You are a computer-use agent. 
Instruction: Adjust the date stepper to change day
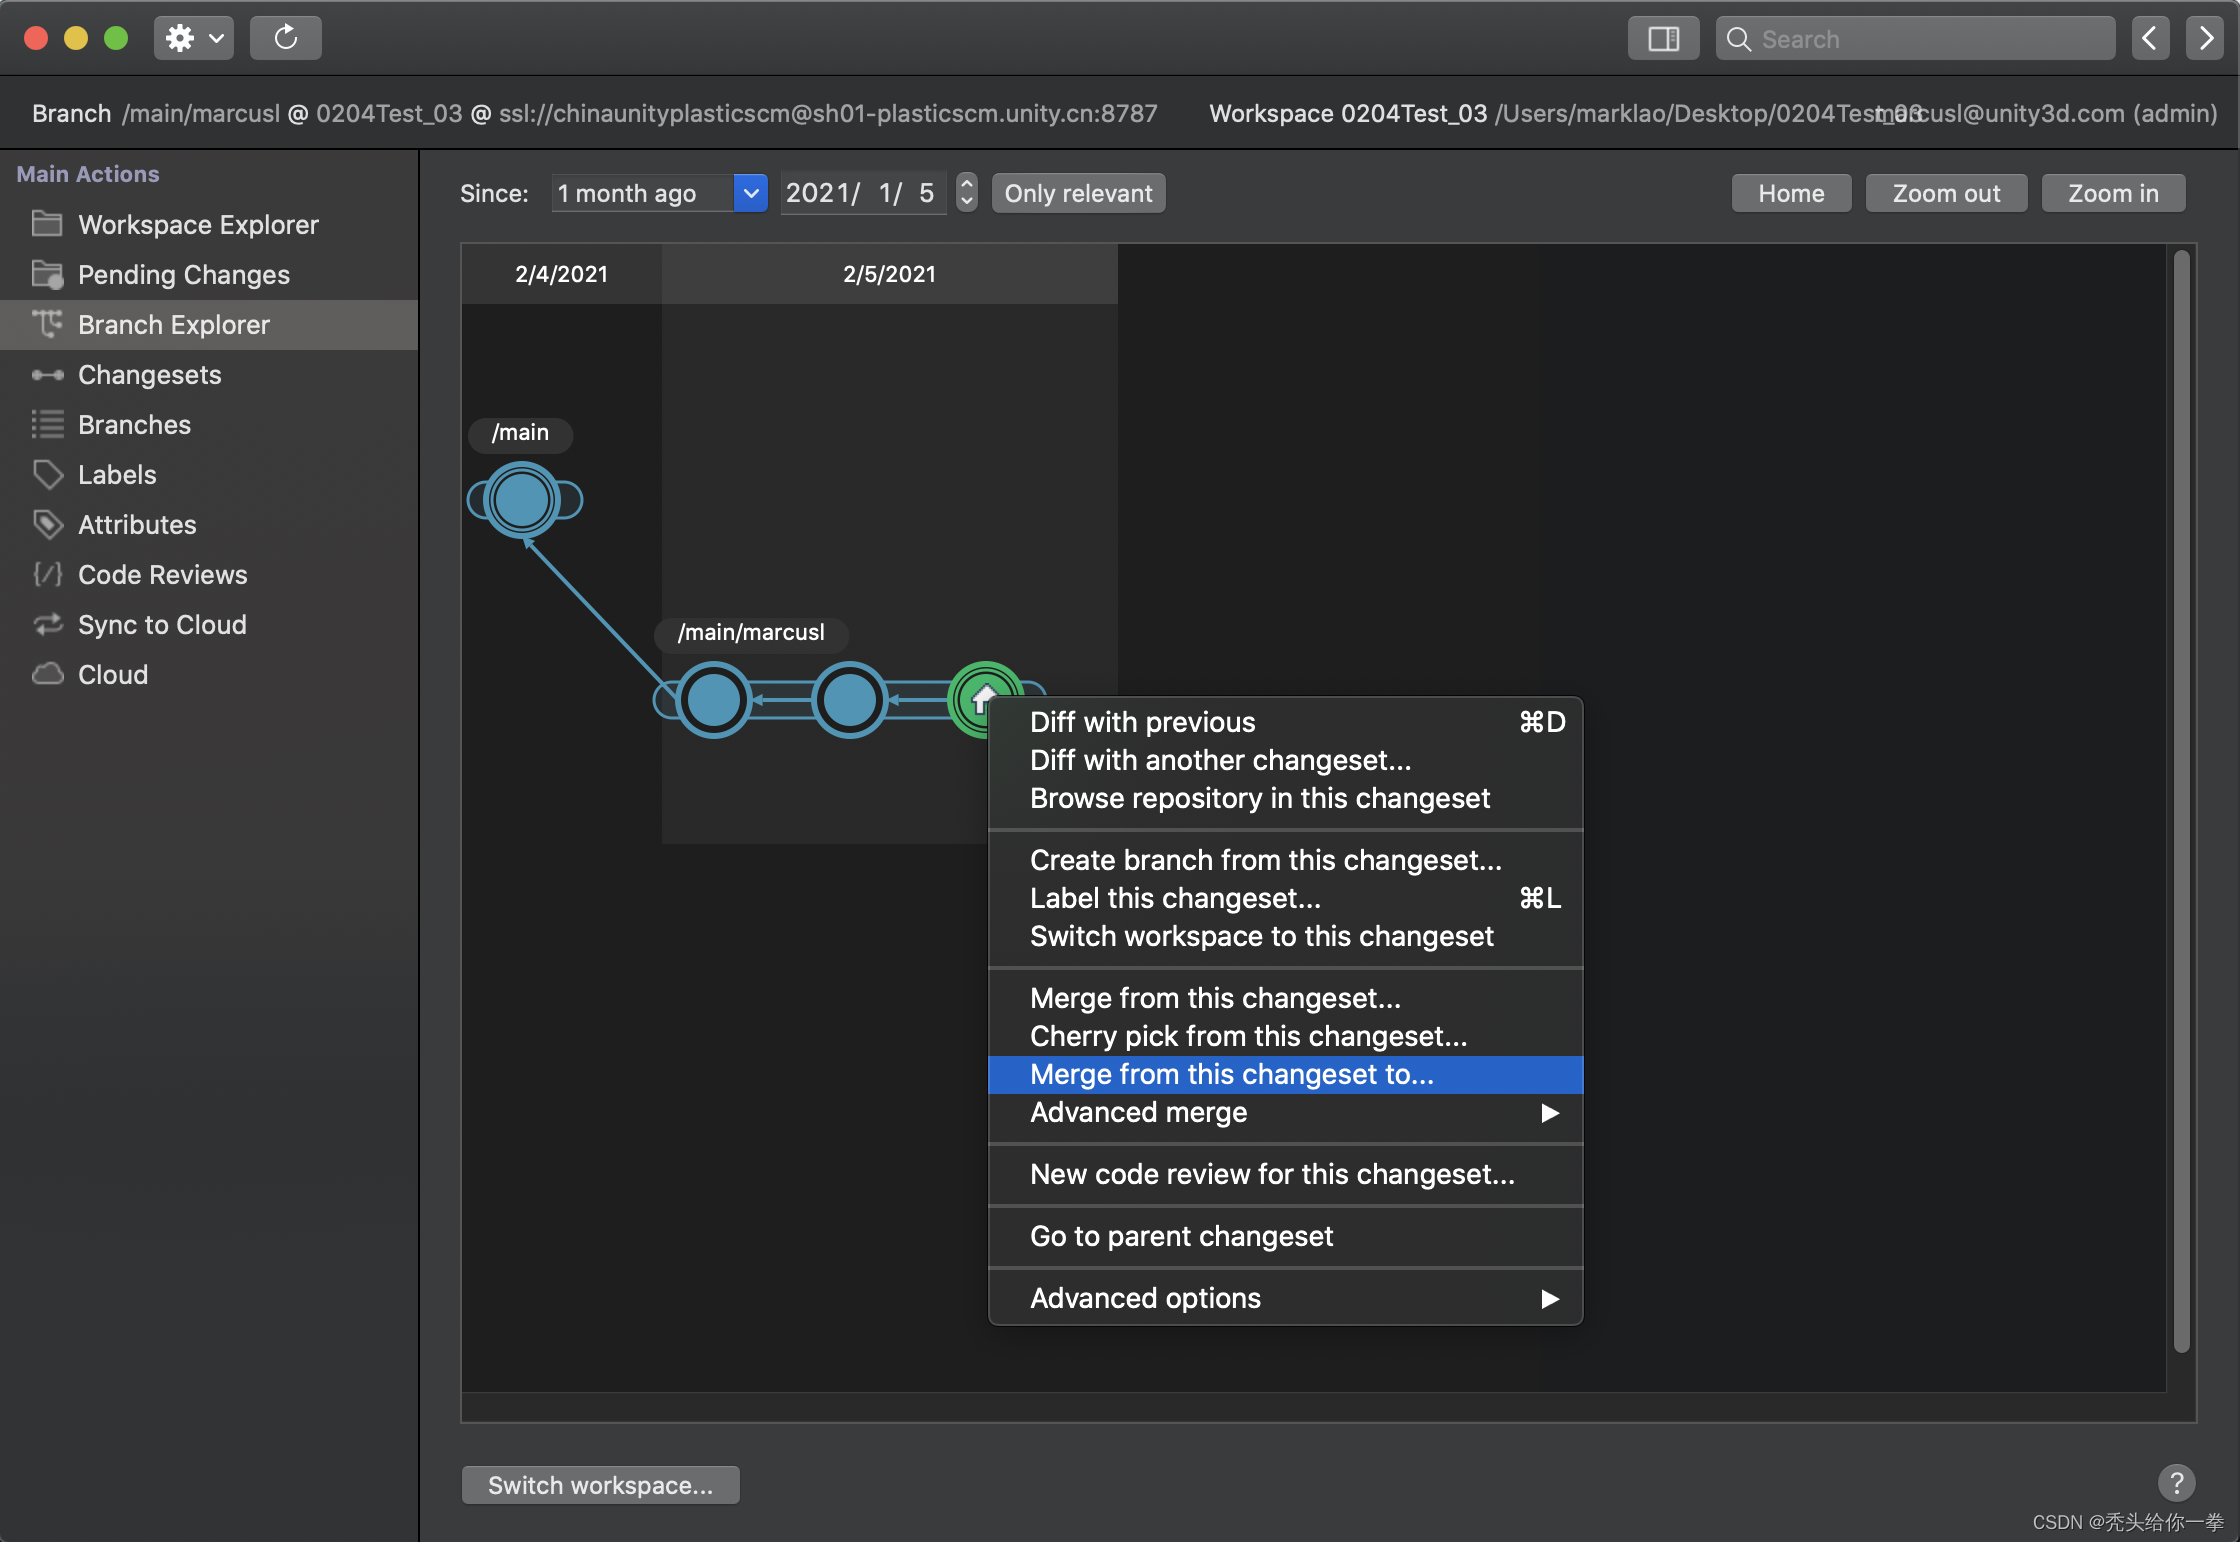pyautogui.click(x=965, y=192)
